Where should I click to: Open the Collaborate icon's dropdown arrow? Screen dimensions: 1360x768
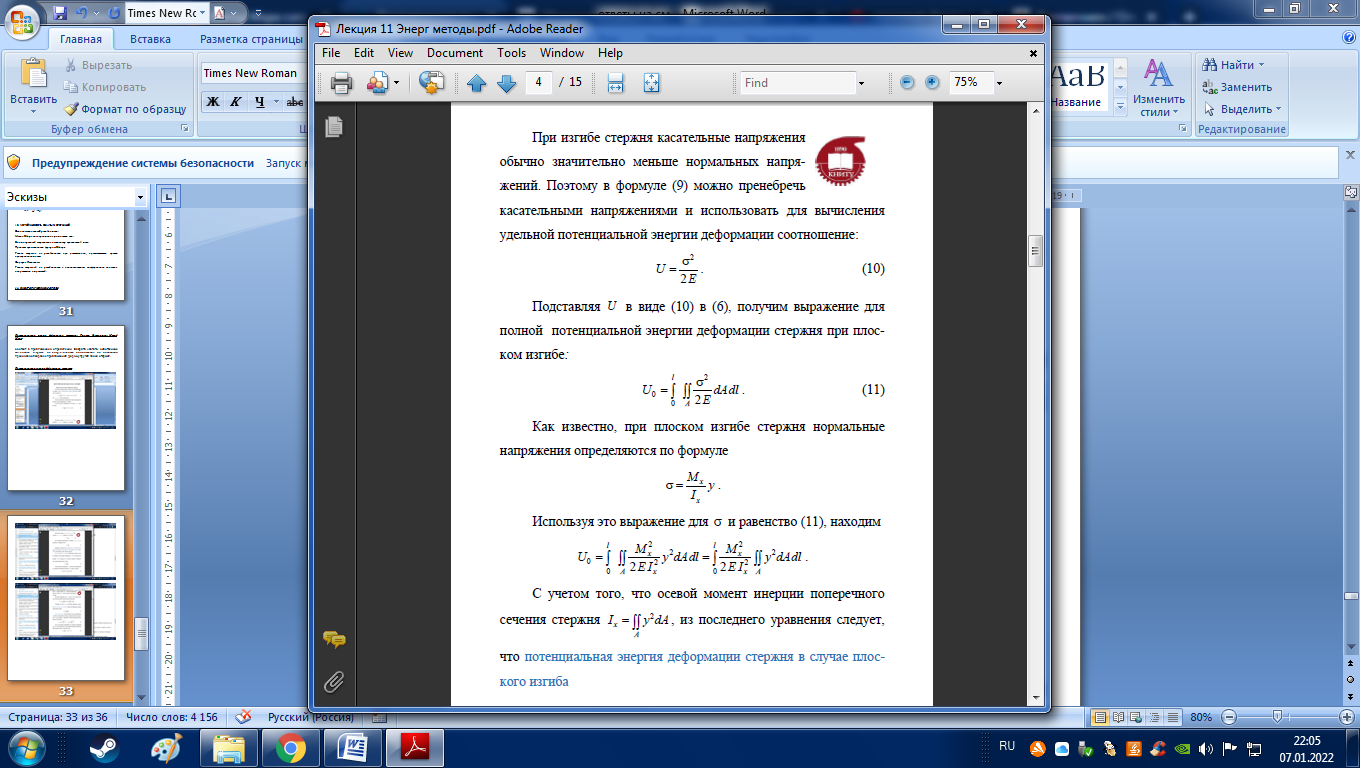396,83
